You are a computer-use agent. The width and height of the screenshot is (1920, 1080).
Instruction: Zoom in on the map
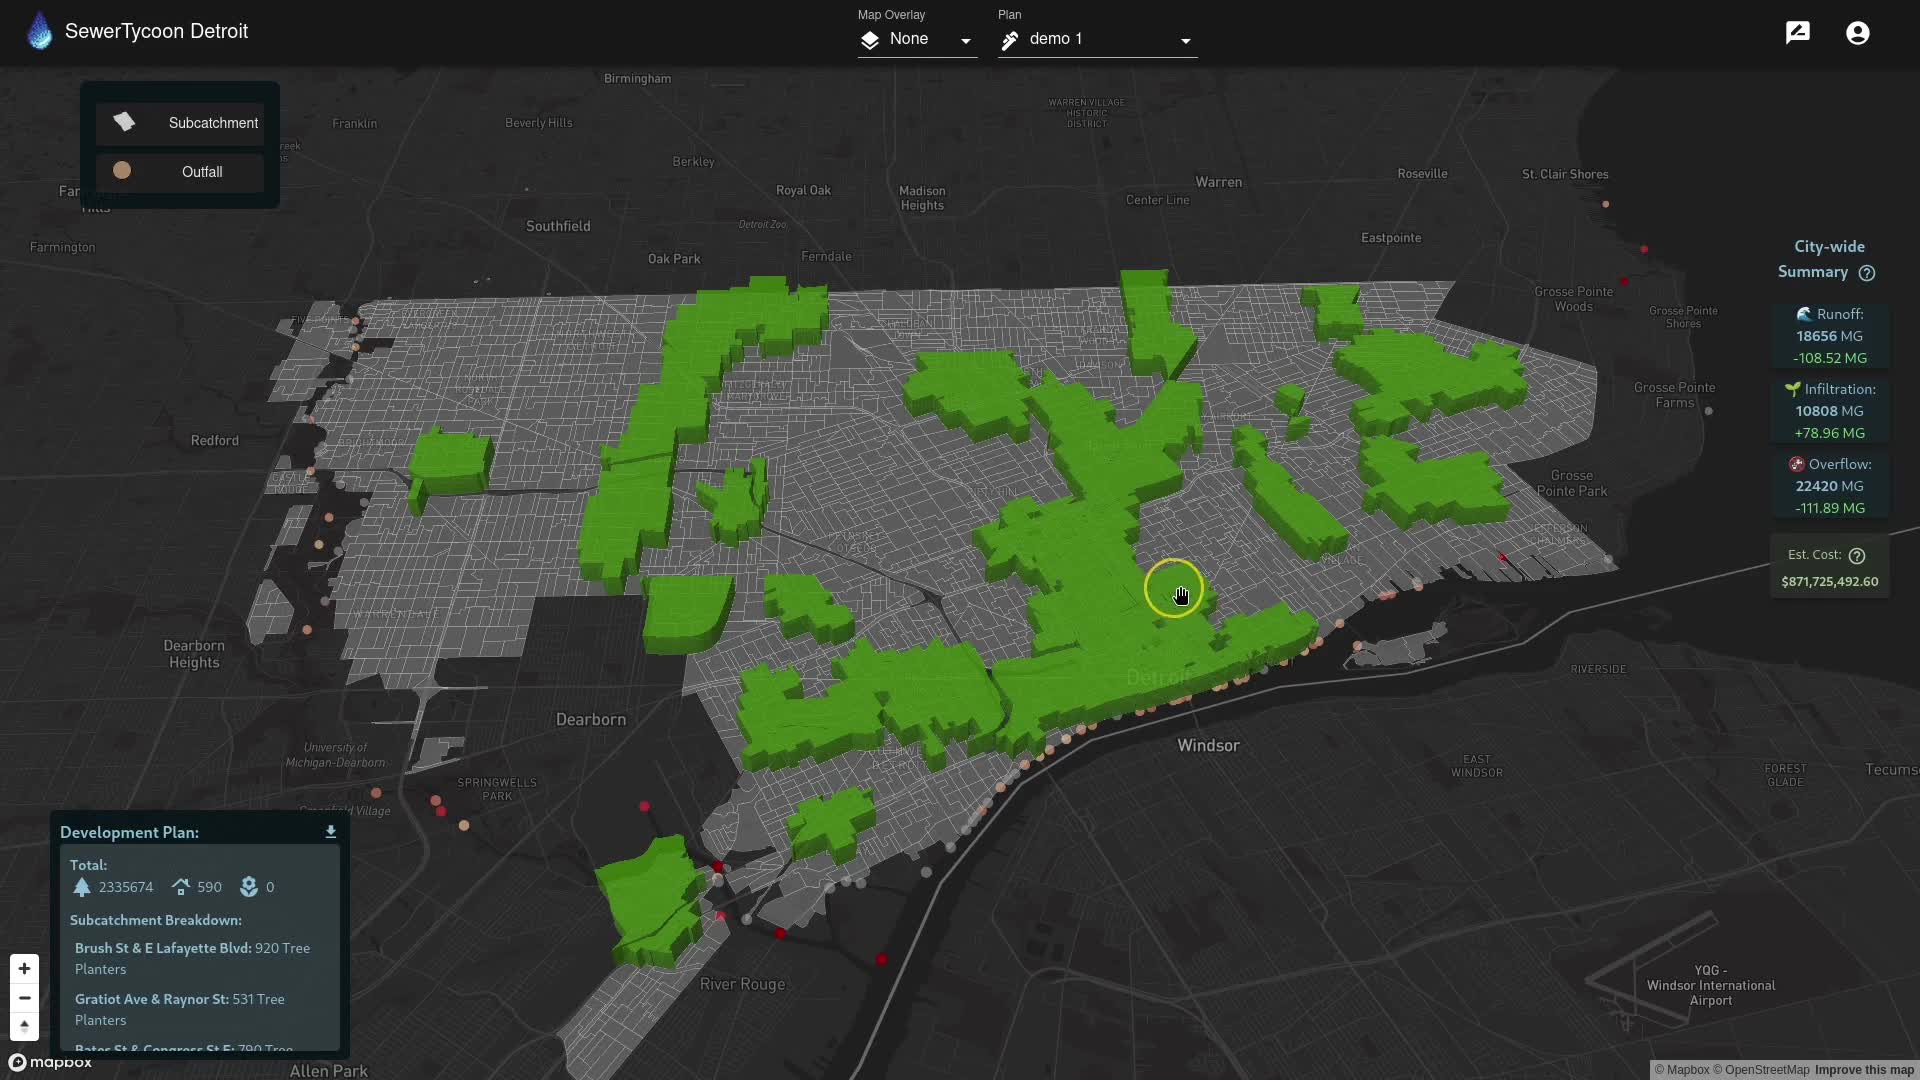tap(24, 968)
